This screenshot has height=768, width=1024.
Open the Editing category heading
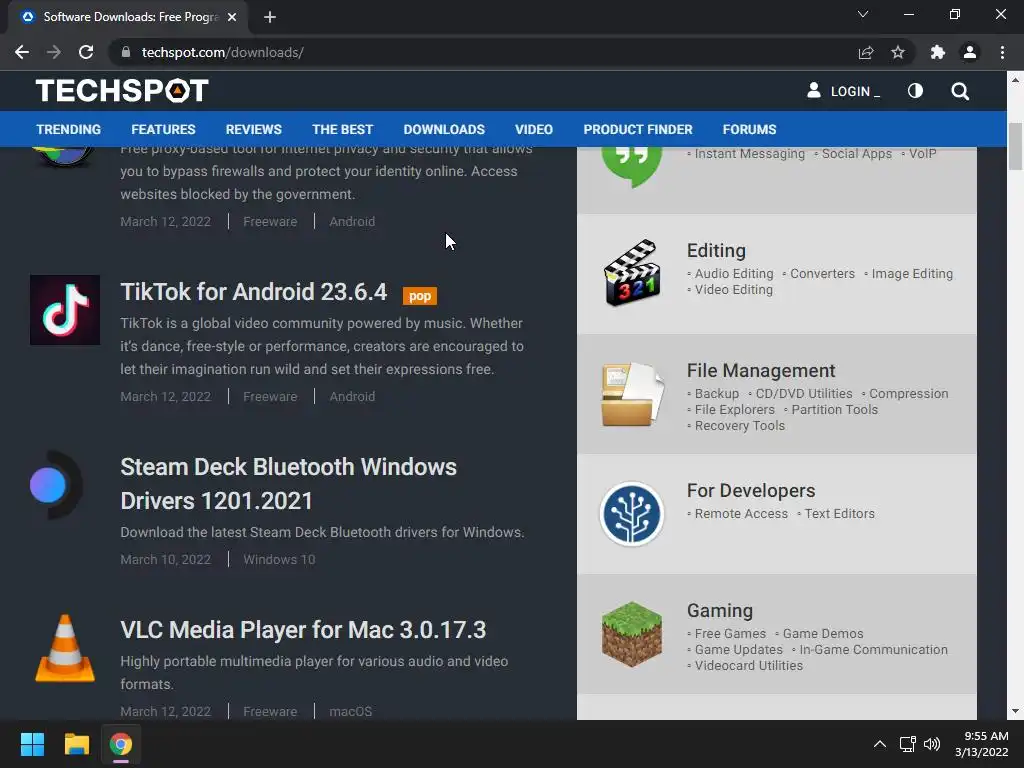tap(716, 251)
